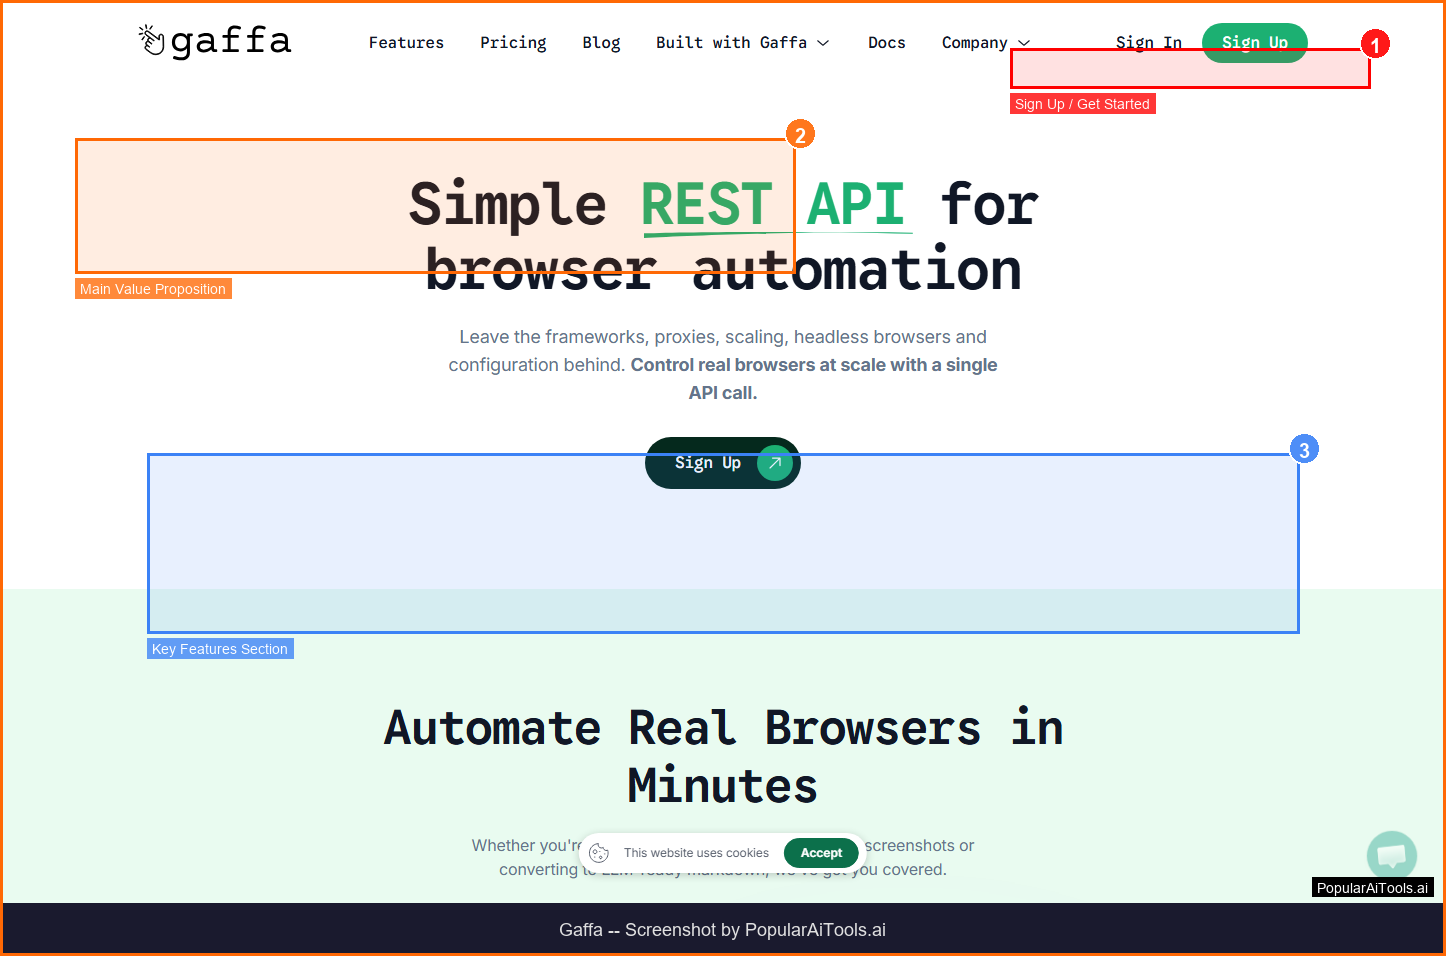
Task: Click the chevron next to Company
Action: (1024, 43)
